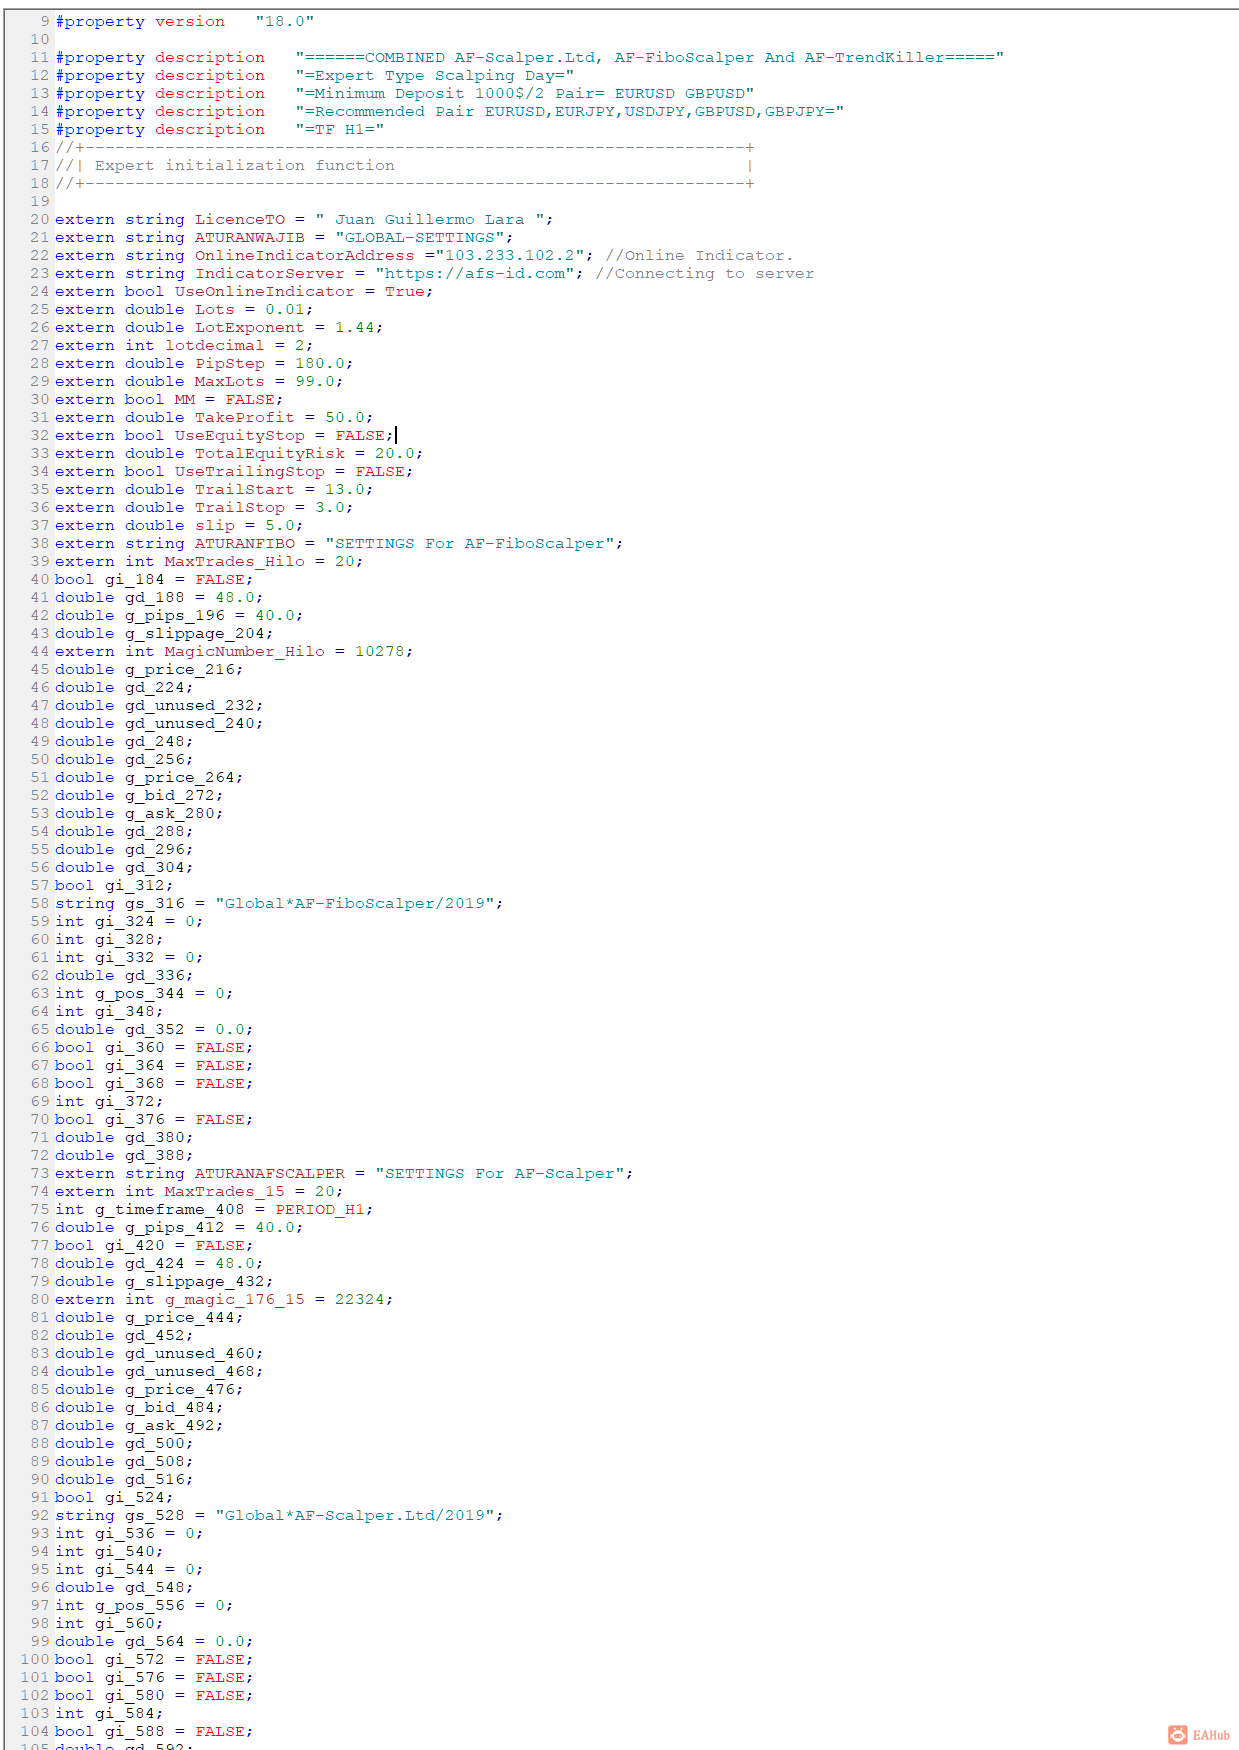Click the g_ask_492 variable
Image resolution: width=1239 pixels, height=1750 pixels.
pyautogui.click(x=169, y=1425)
